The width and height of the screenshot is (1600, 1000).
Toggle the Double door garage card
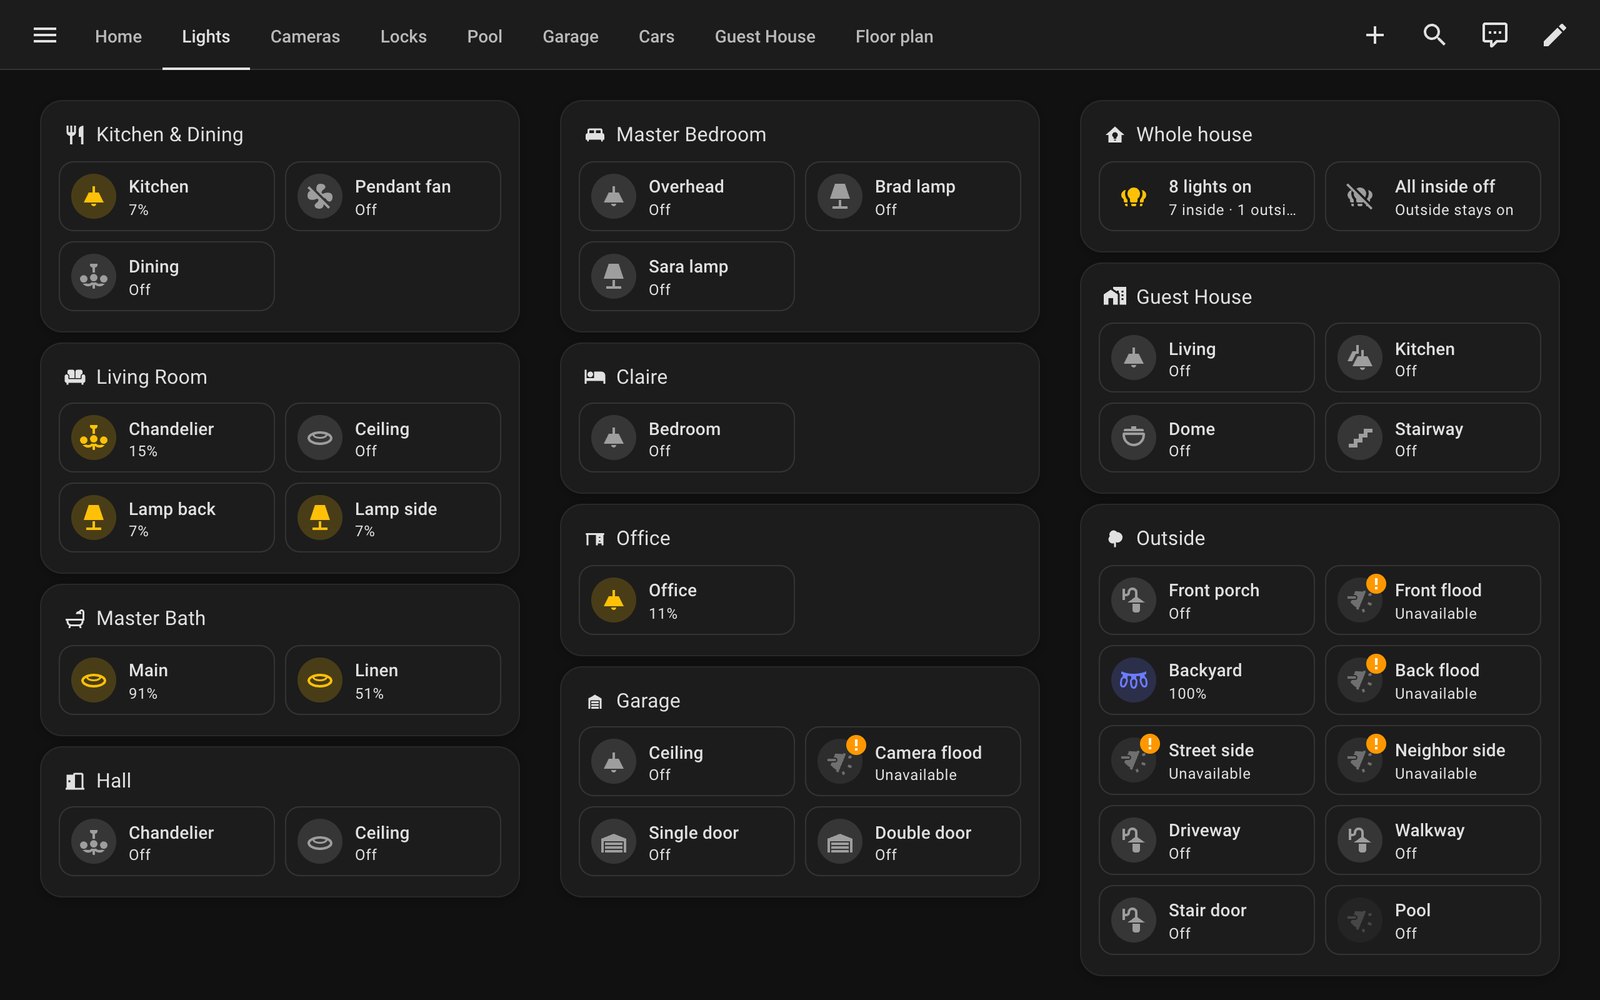pyautogui.click(x=913, y=842)
